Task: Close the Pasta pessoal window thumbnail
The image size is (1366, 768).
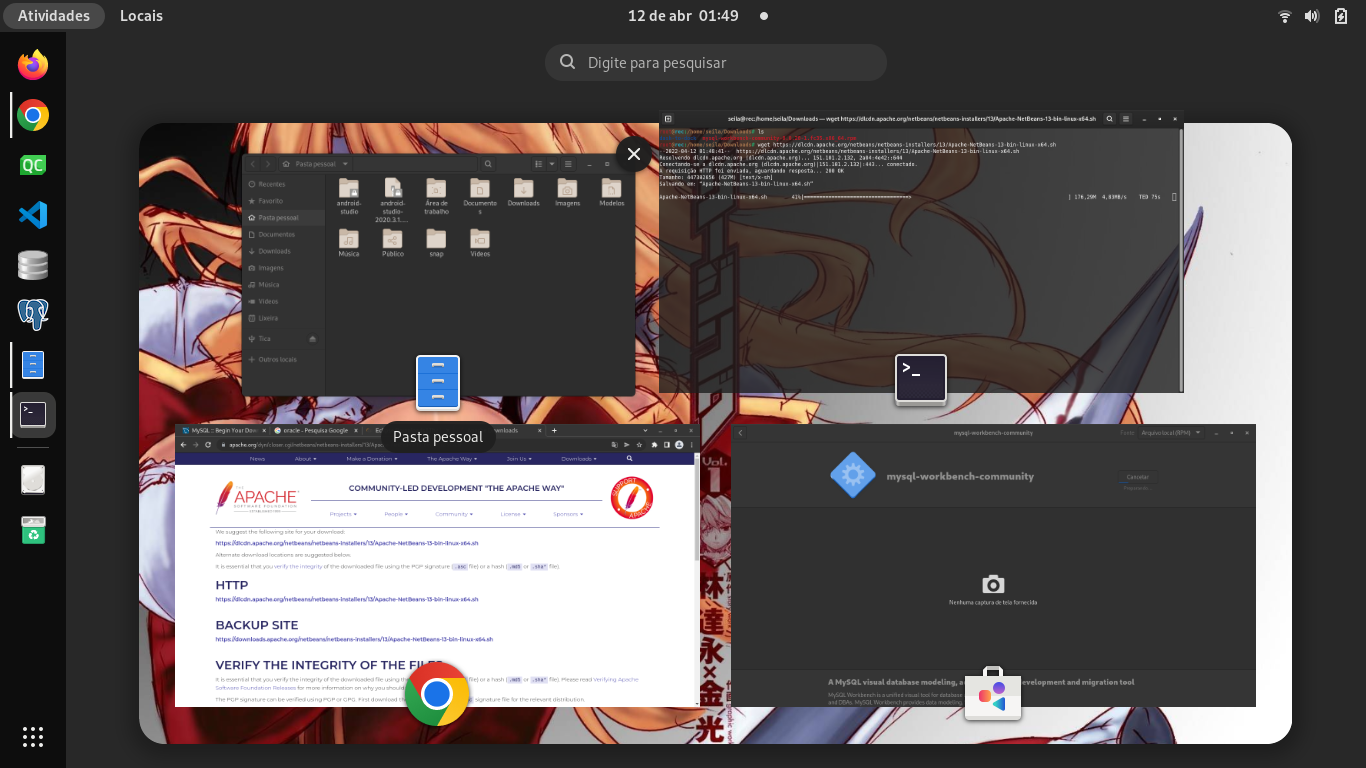Action: [634, 154]
